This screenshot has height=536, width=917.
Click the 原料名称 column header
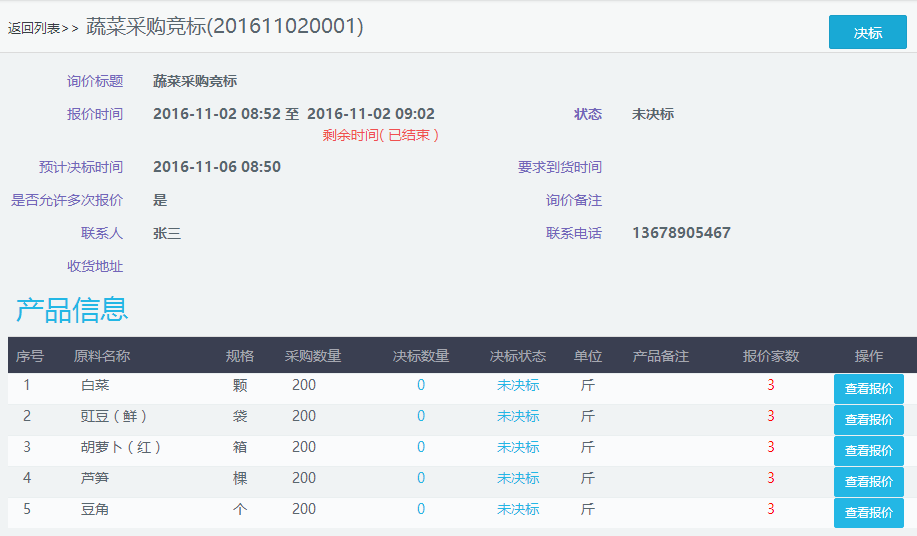tap(102, 357)
